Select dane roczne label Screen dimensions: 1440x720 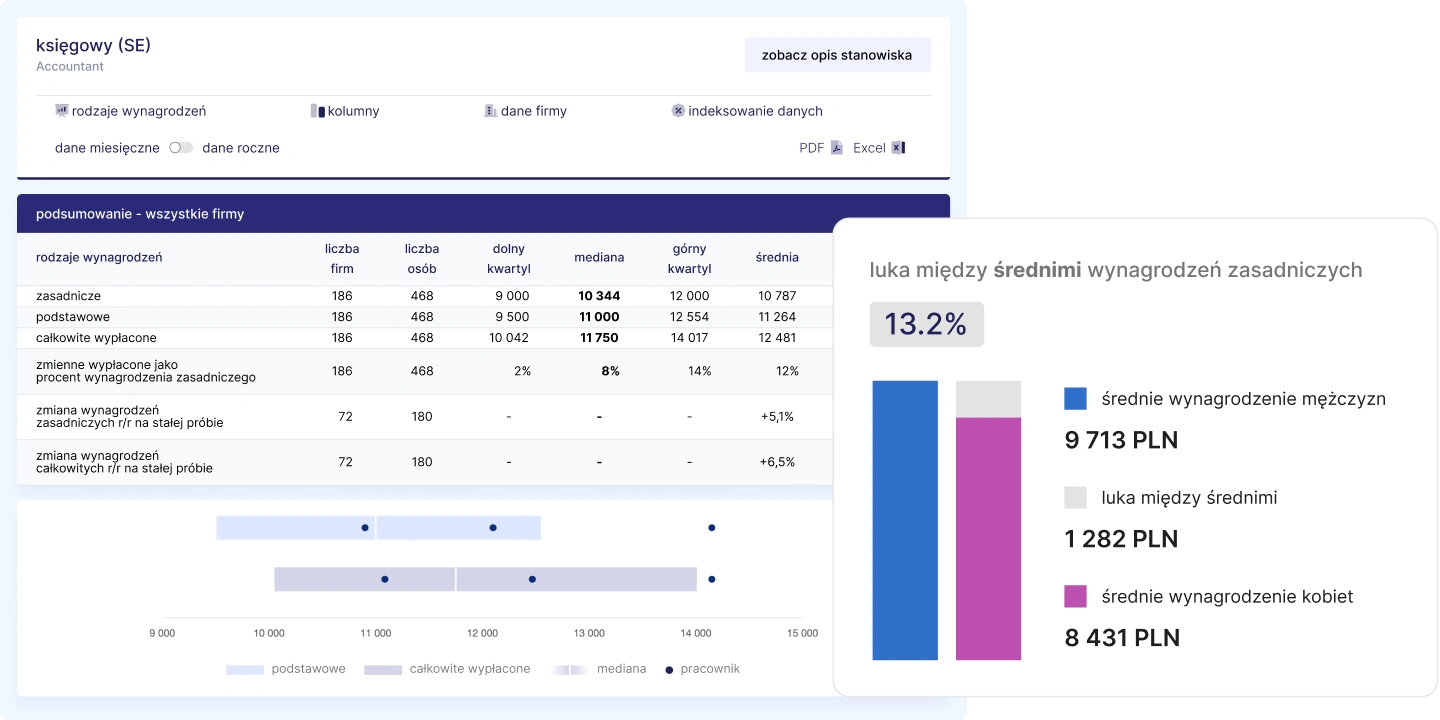[x=241, y=148]
